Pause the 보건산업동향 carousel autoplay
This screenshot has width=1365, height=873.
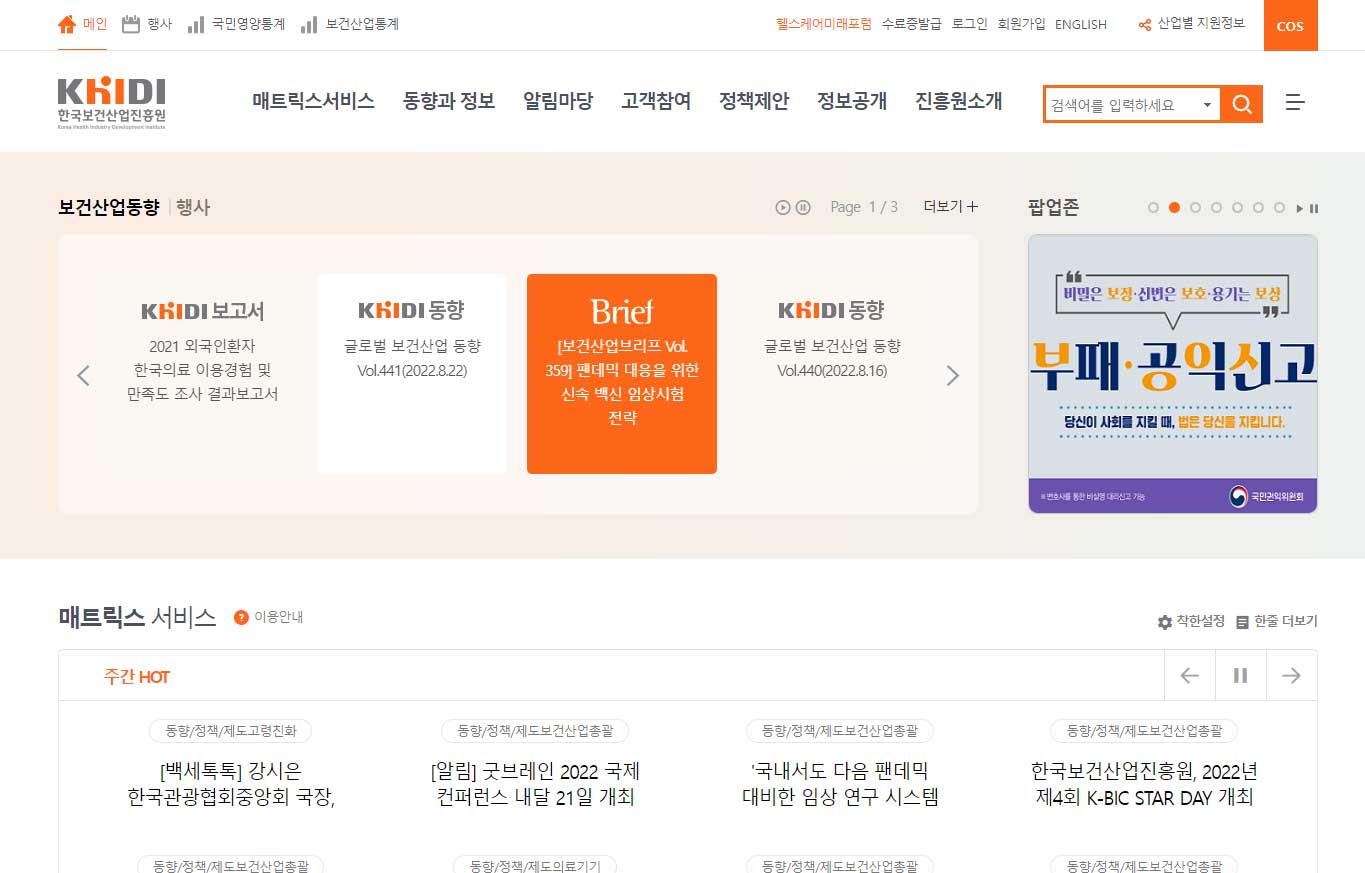[803, 207]
